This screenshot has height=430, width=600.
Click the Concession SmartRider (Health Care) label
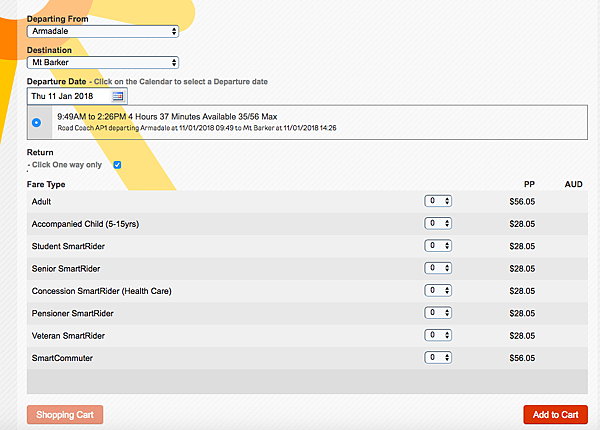[x=101, y=291]
